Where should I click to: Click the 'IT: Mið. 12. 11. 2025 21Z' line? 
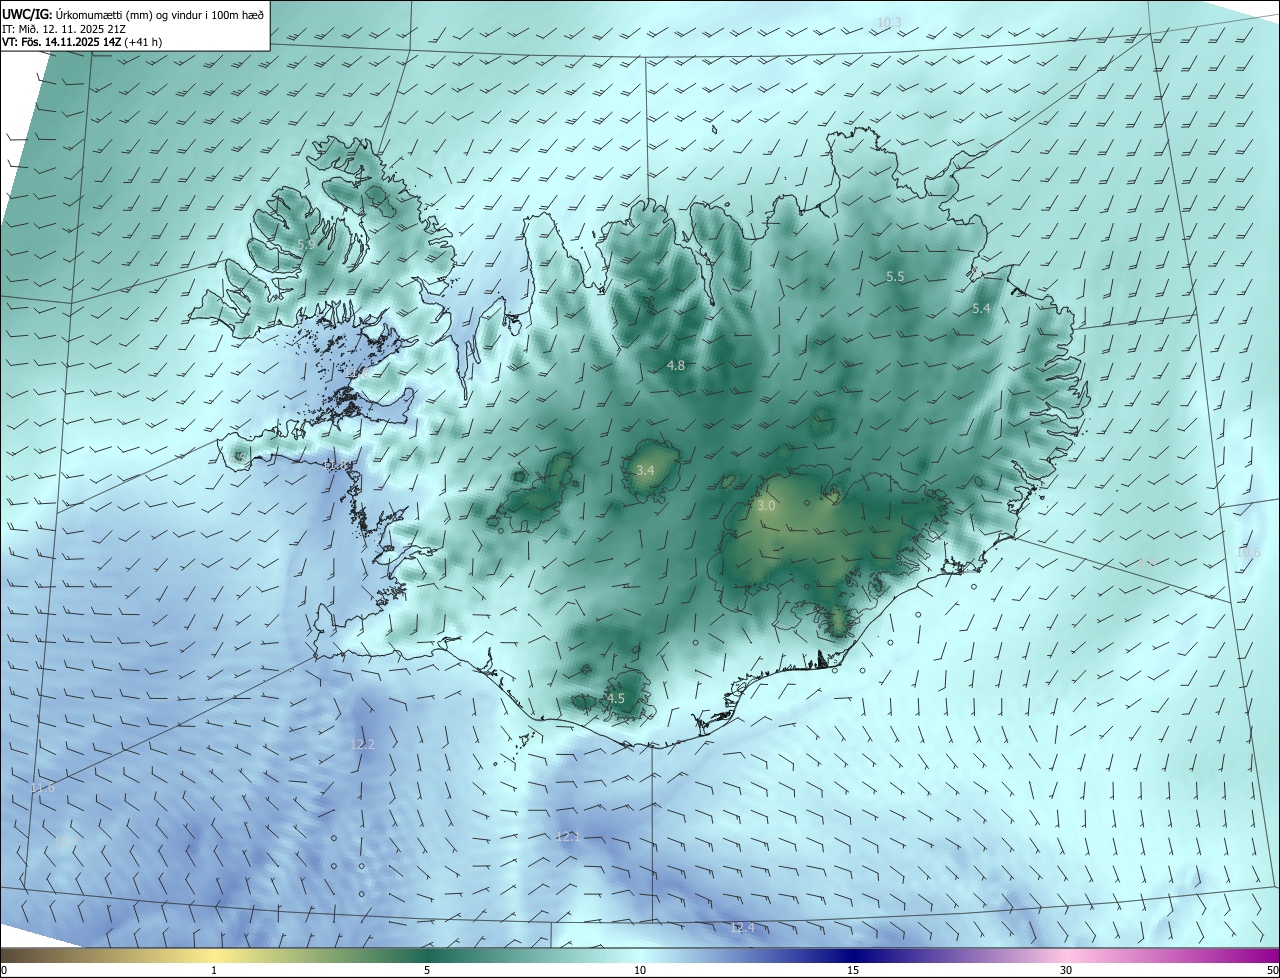(63, 28)
